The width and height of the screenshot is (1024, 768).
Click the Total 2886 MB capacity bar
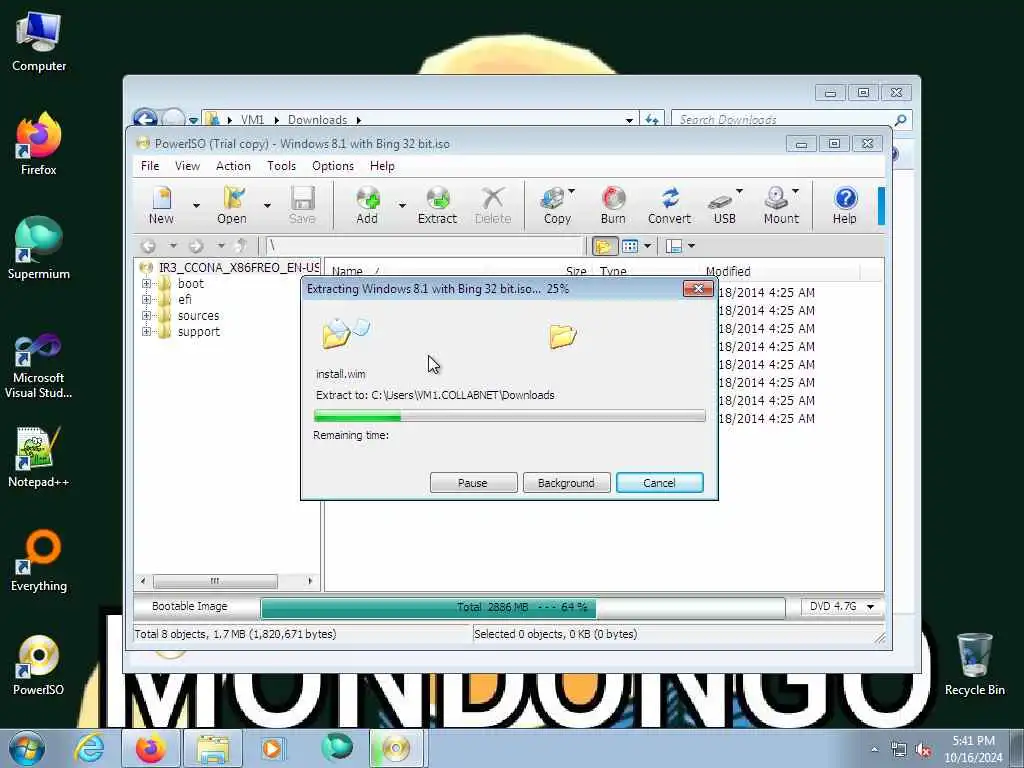522,607
